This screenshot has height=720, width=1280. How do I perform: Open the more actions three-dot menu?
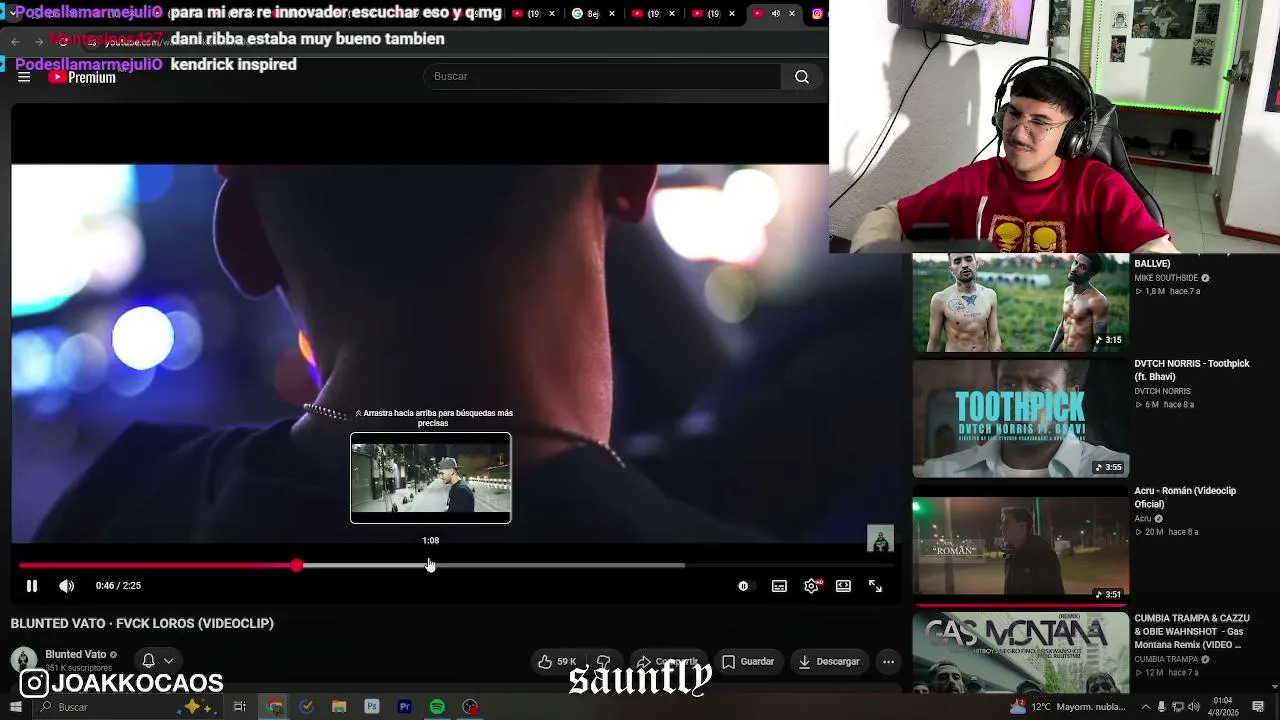coord(888,661)
